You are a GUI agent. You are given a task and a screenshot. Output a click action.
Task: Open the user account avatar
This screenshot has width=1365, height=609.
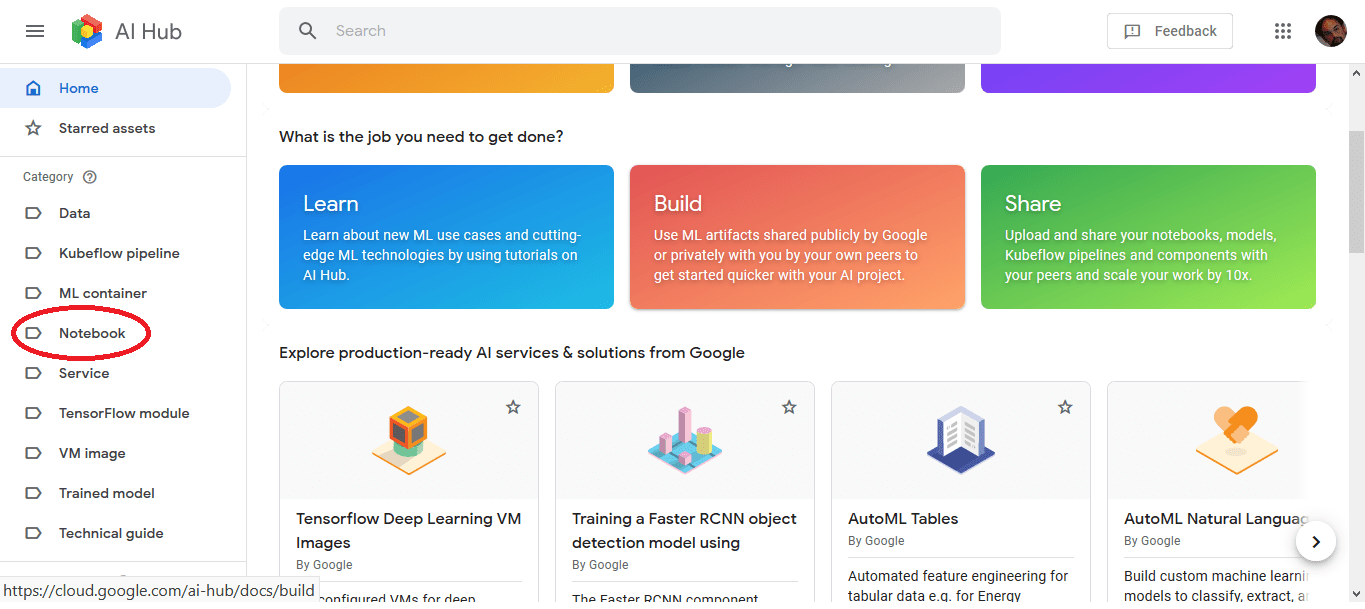tap(1331, 31)
